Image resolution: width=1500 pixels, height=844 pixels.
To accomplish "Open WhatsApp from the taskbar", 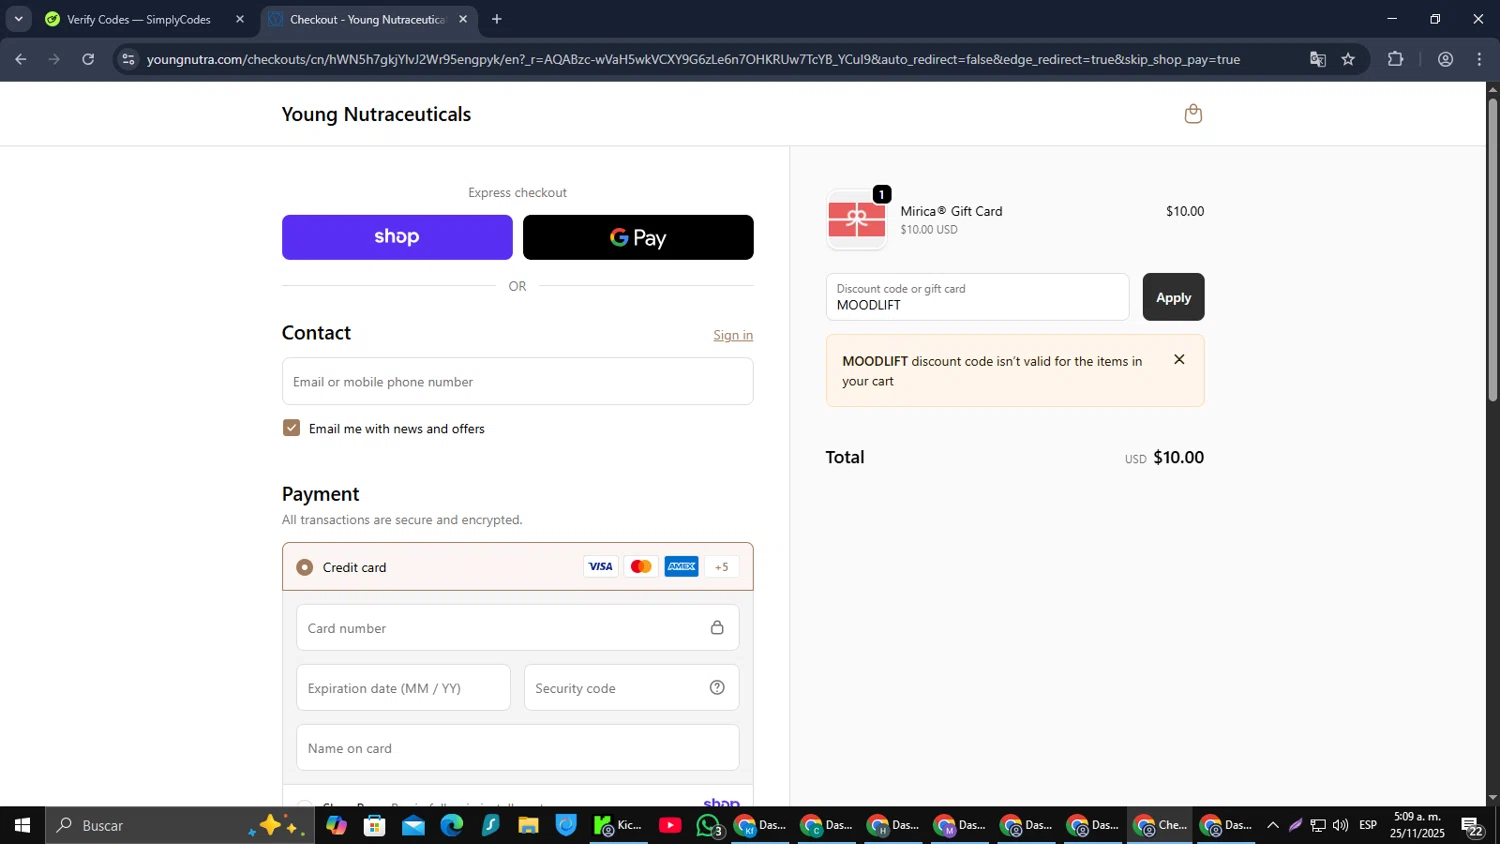I will 709,825.
